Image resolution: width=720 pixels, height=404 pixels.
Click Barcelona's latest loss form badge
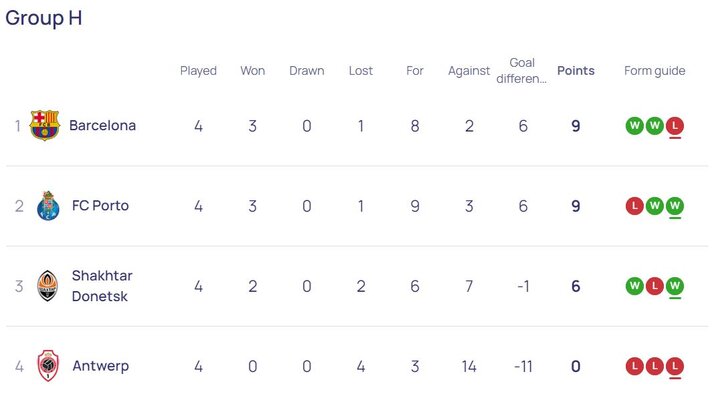[x=675, y=126]
